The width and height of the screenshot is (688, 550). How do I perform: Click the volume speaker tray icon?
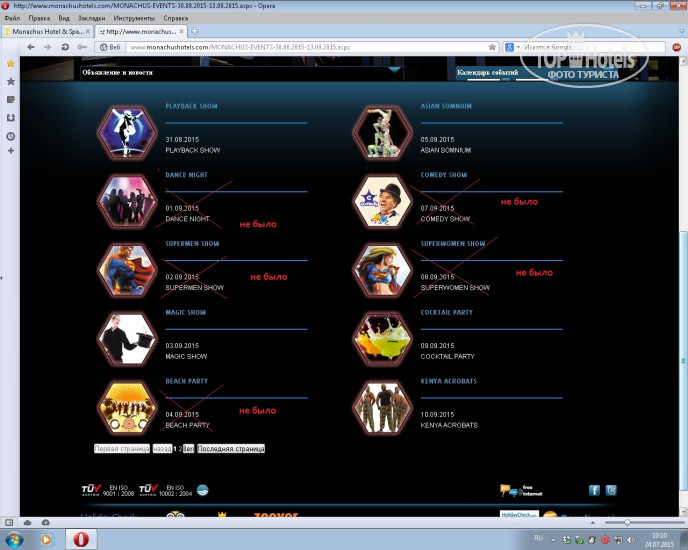coord(631,539)
